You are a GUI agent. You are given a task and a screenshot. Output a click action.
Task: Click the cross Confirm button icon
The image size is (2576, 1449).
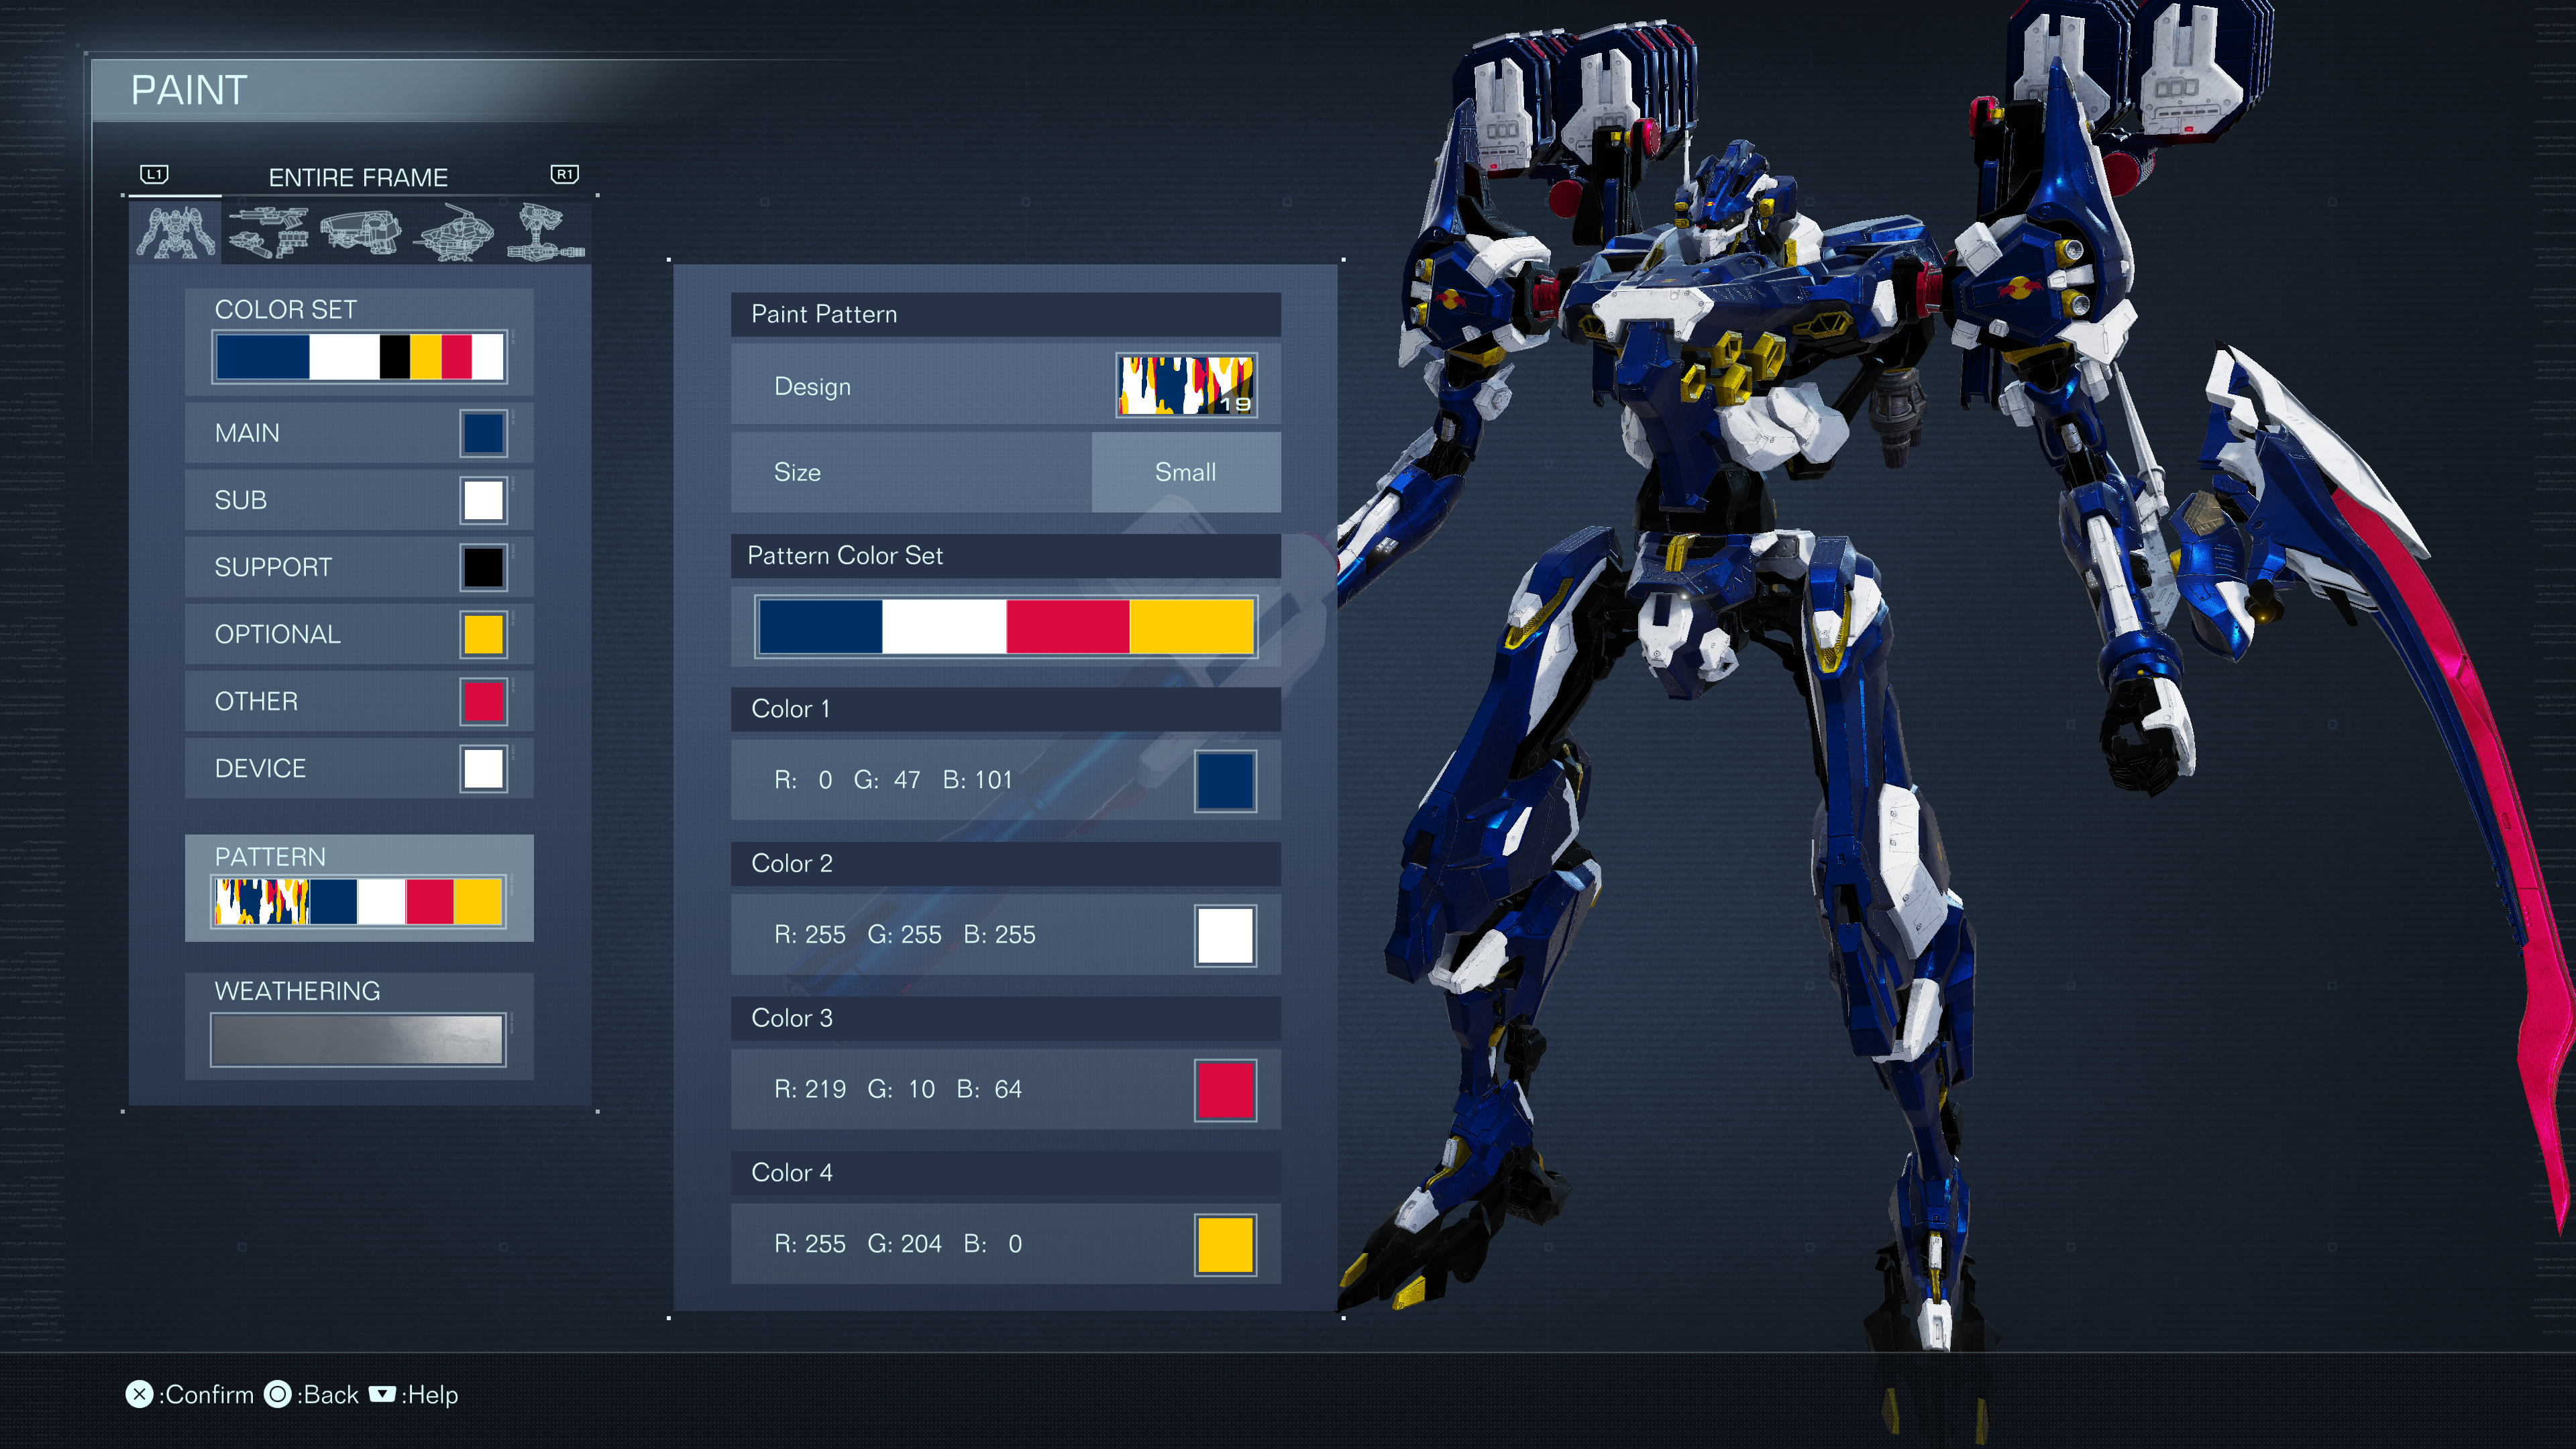139,1394
